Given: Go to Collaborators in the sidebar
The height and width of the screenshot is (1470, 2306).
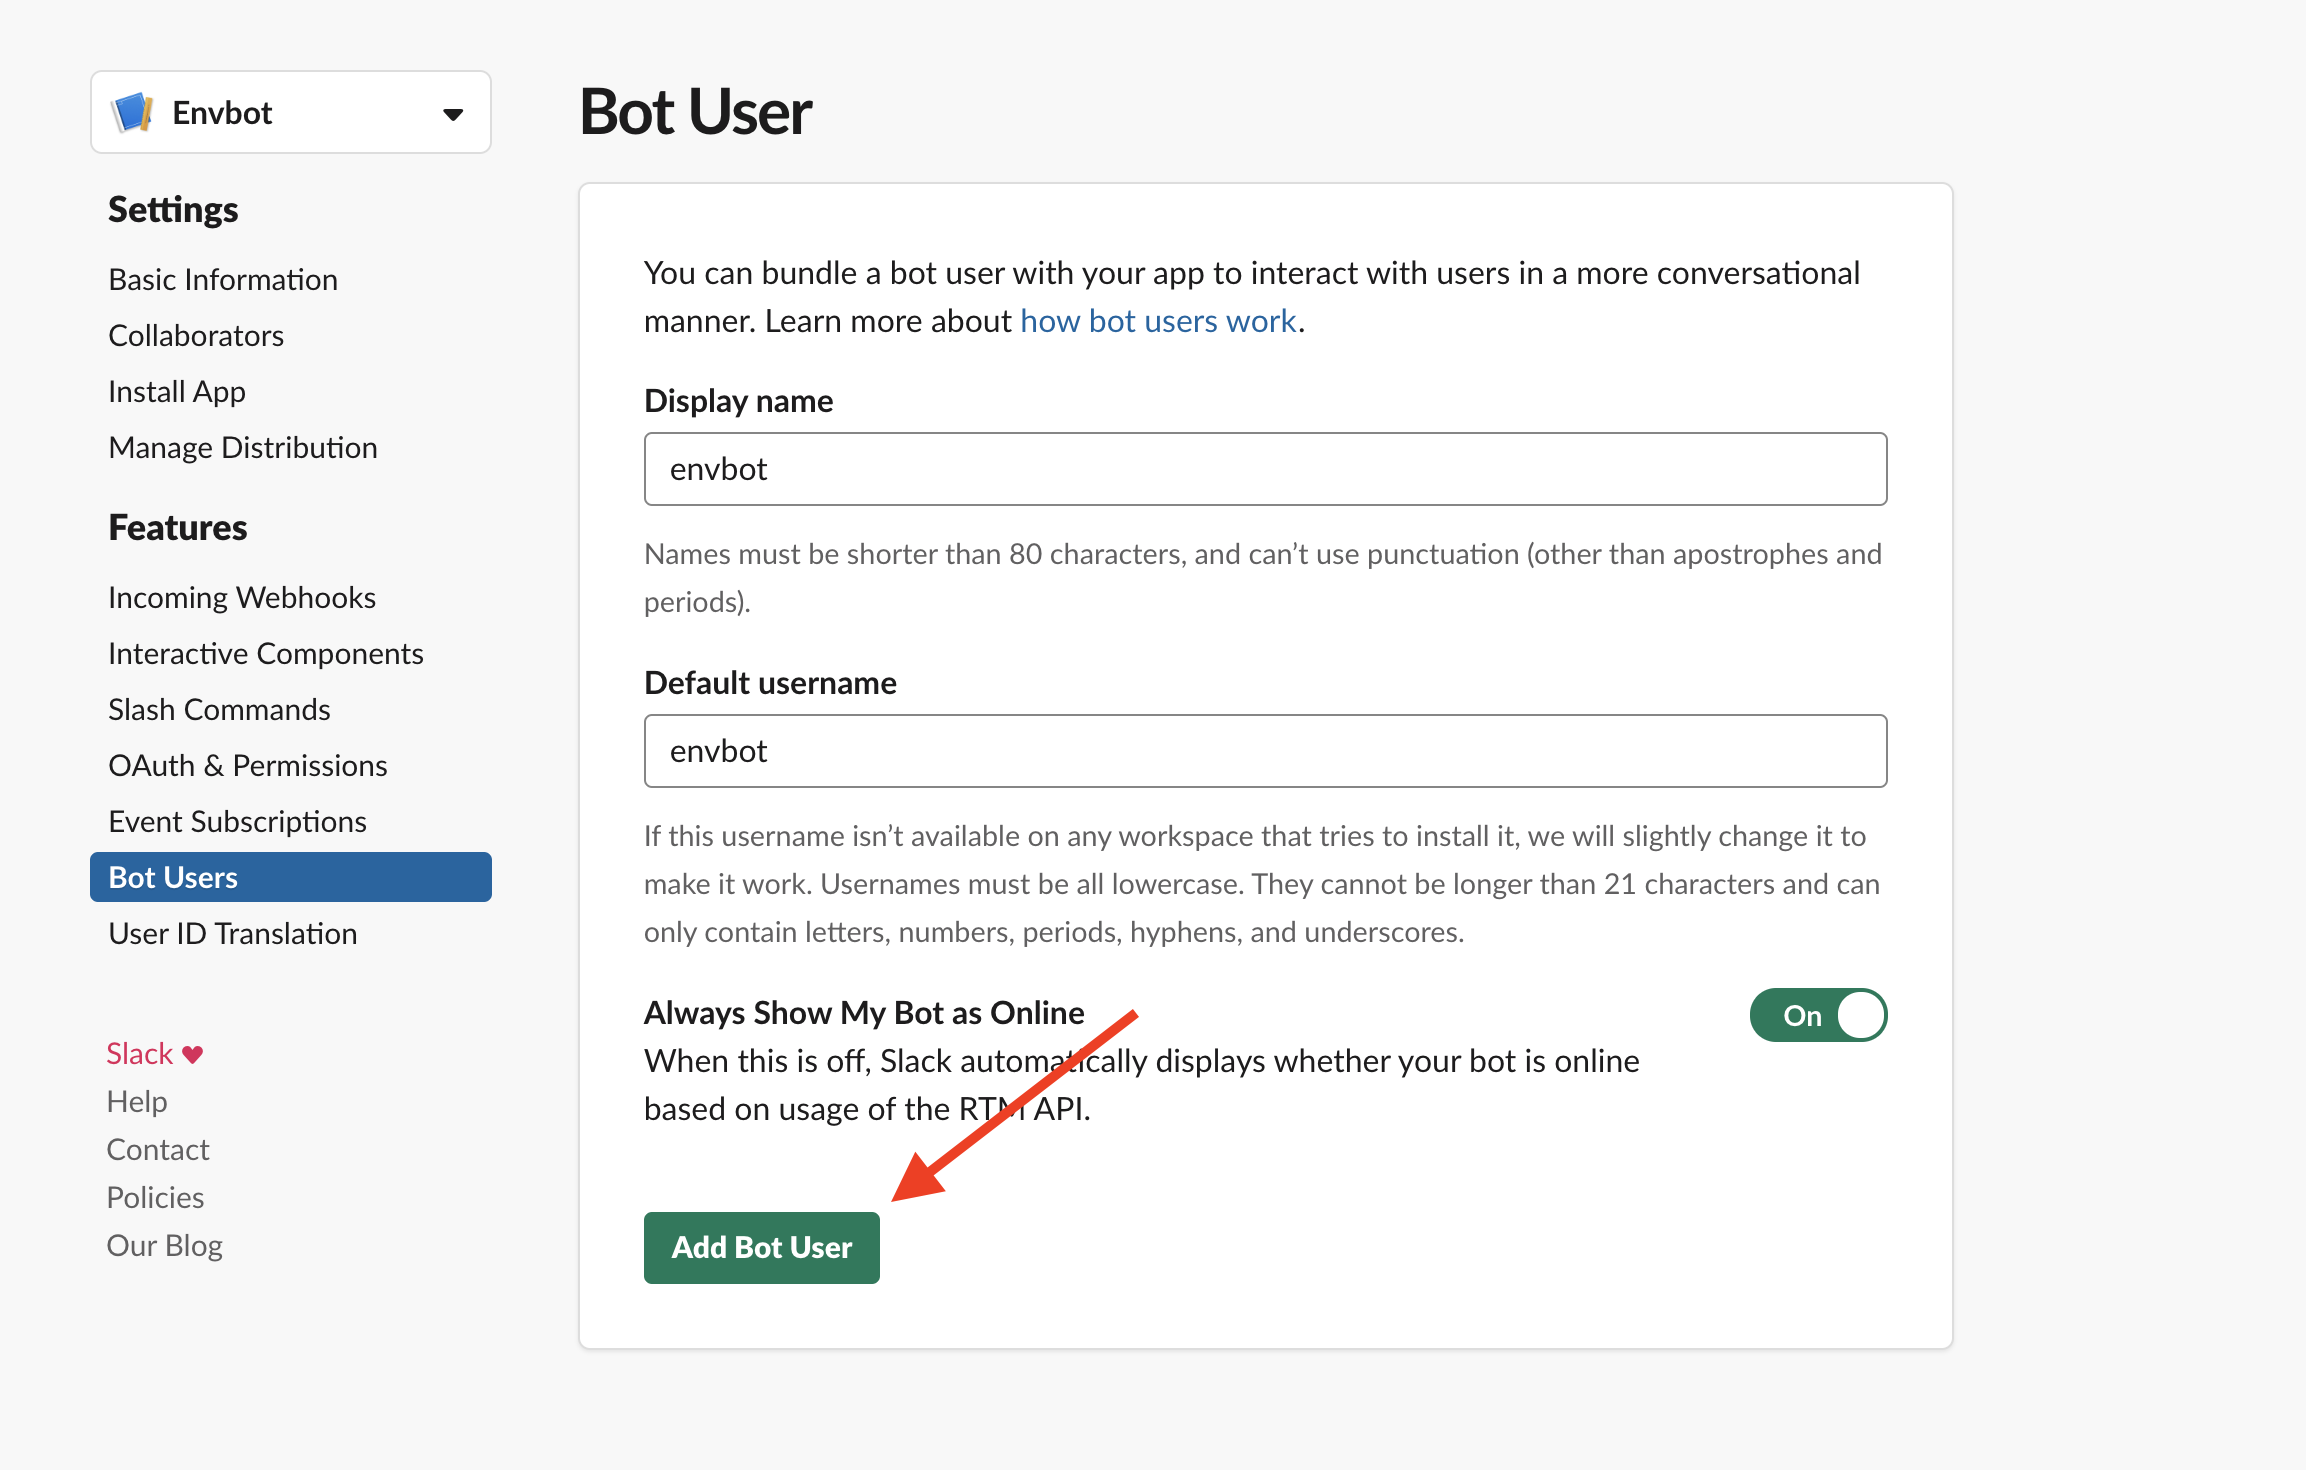Looking at the screenshot, I should pyautogui.click(x=196, y=335).
